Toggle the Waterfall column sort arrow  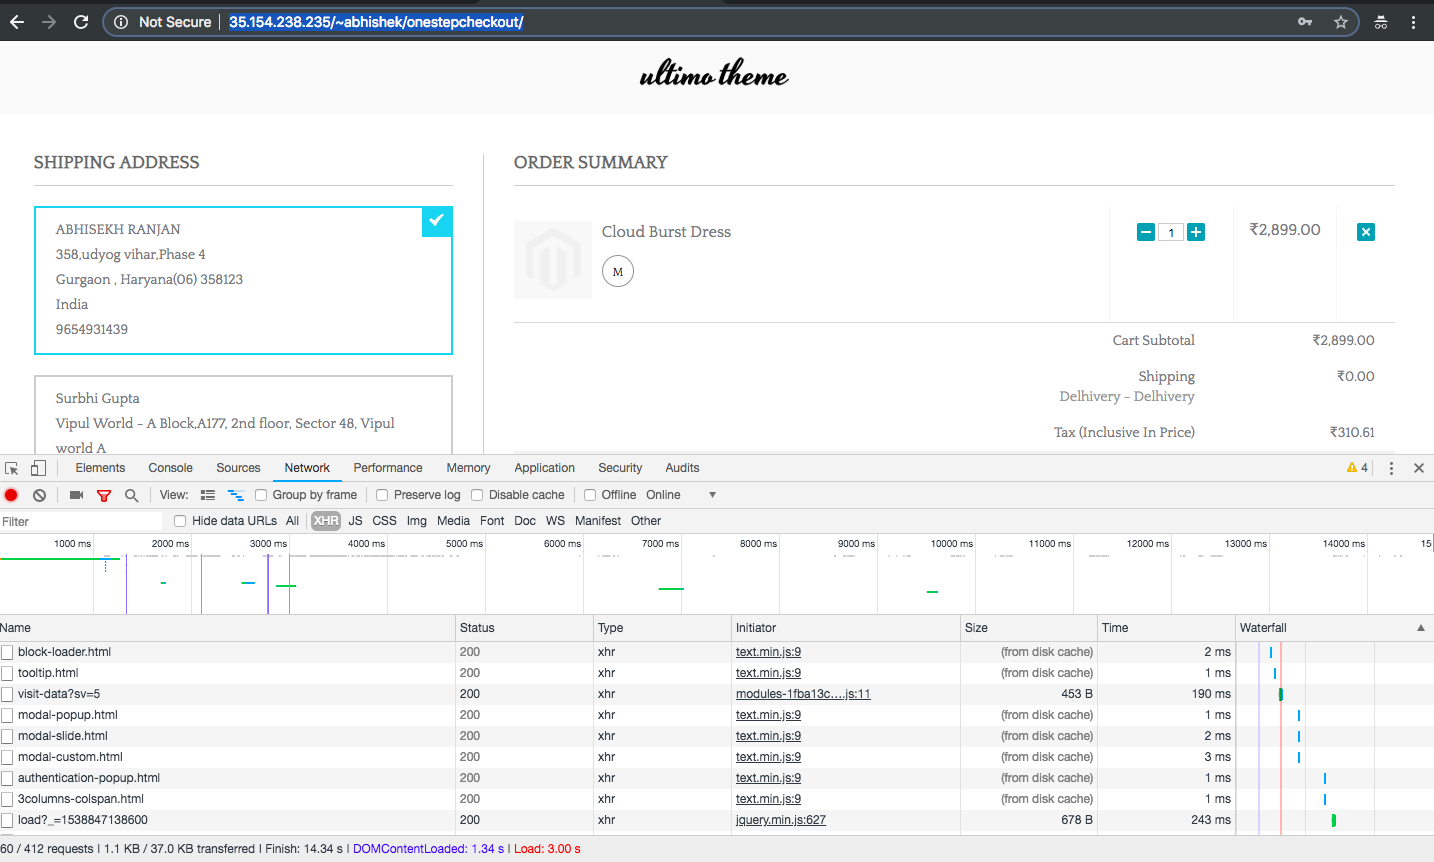[1420, 627]
